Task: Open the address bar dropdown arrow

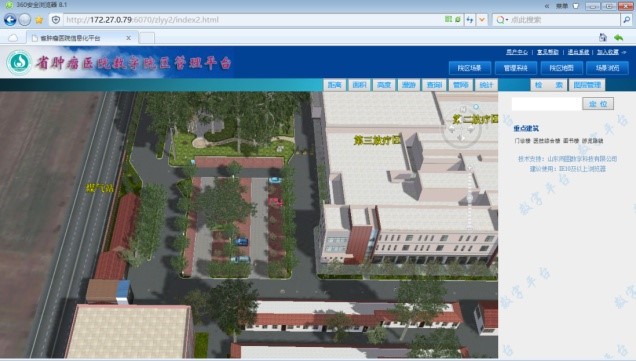Action: (x=482, y=19)
